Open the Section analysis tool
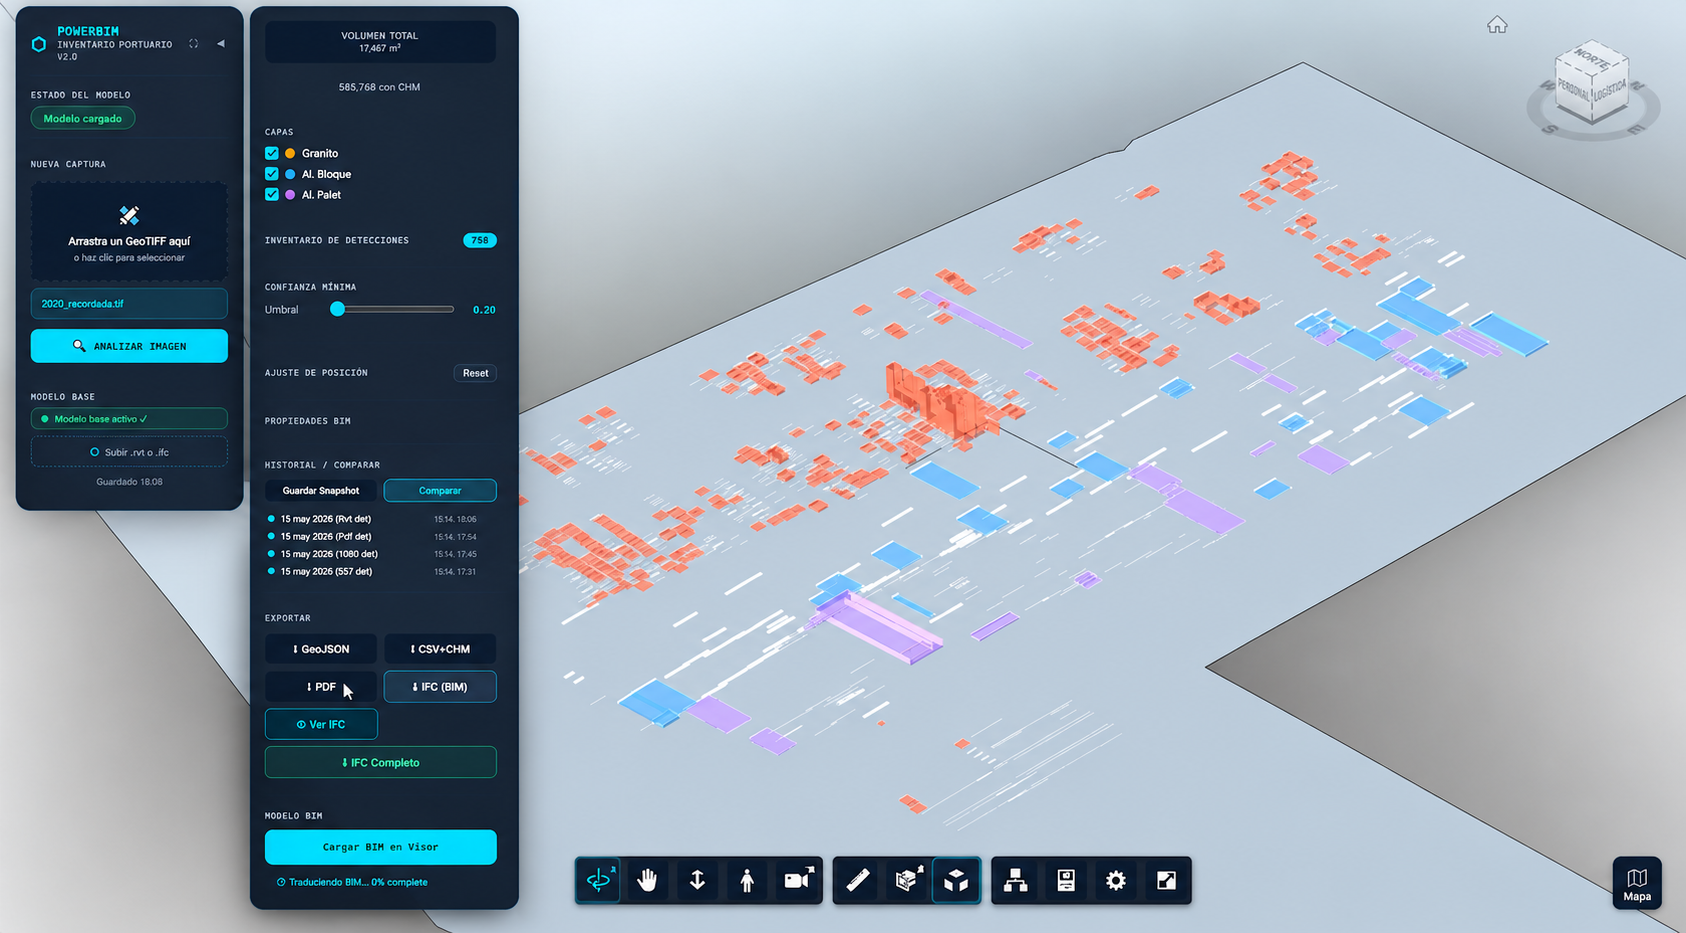The image size is (1686, 933). click(907, 880)
